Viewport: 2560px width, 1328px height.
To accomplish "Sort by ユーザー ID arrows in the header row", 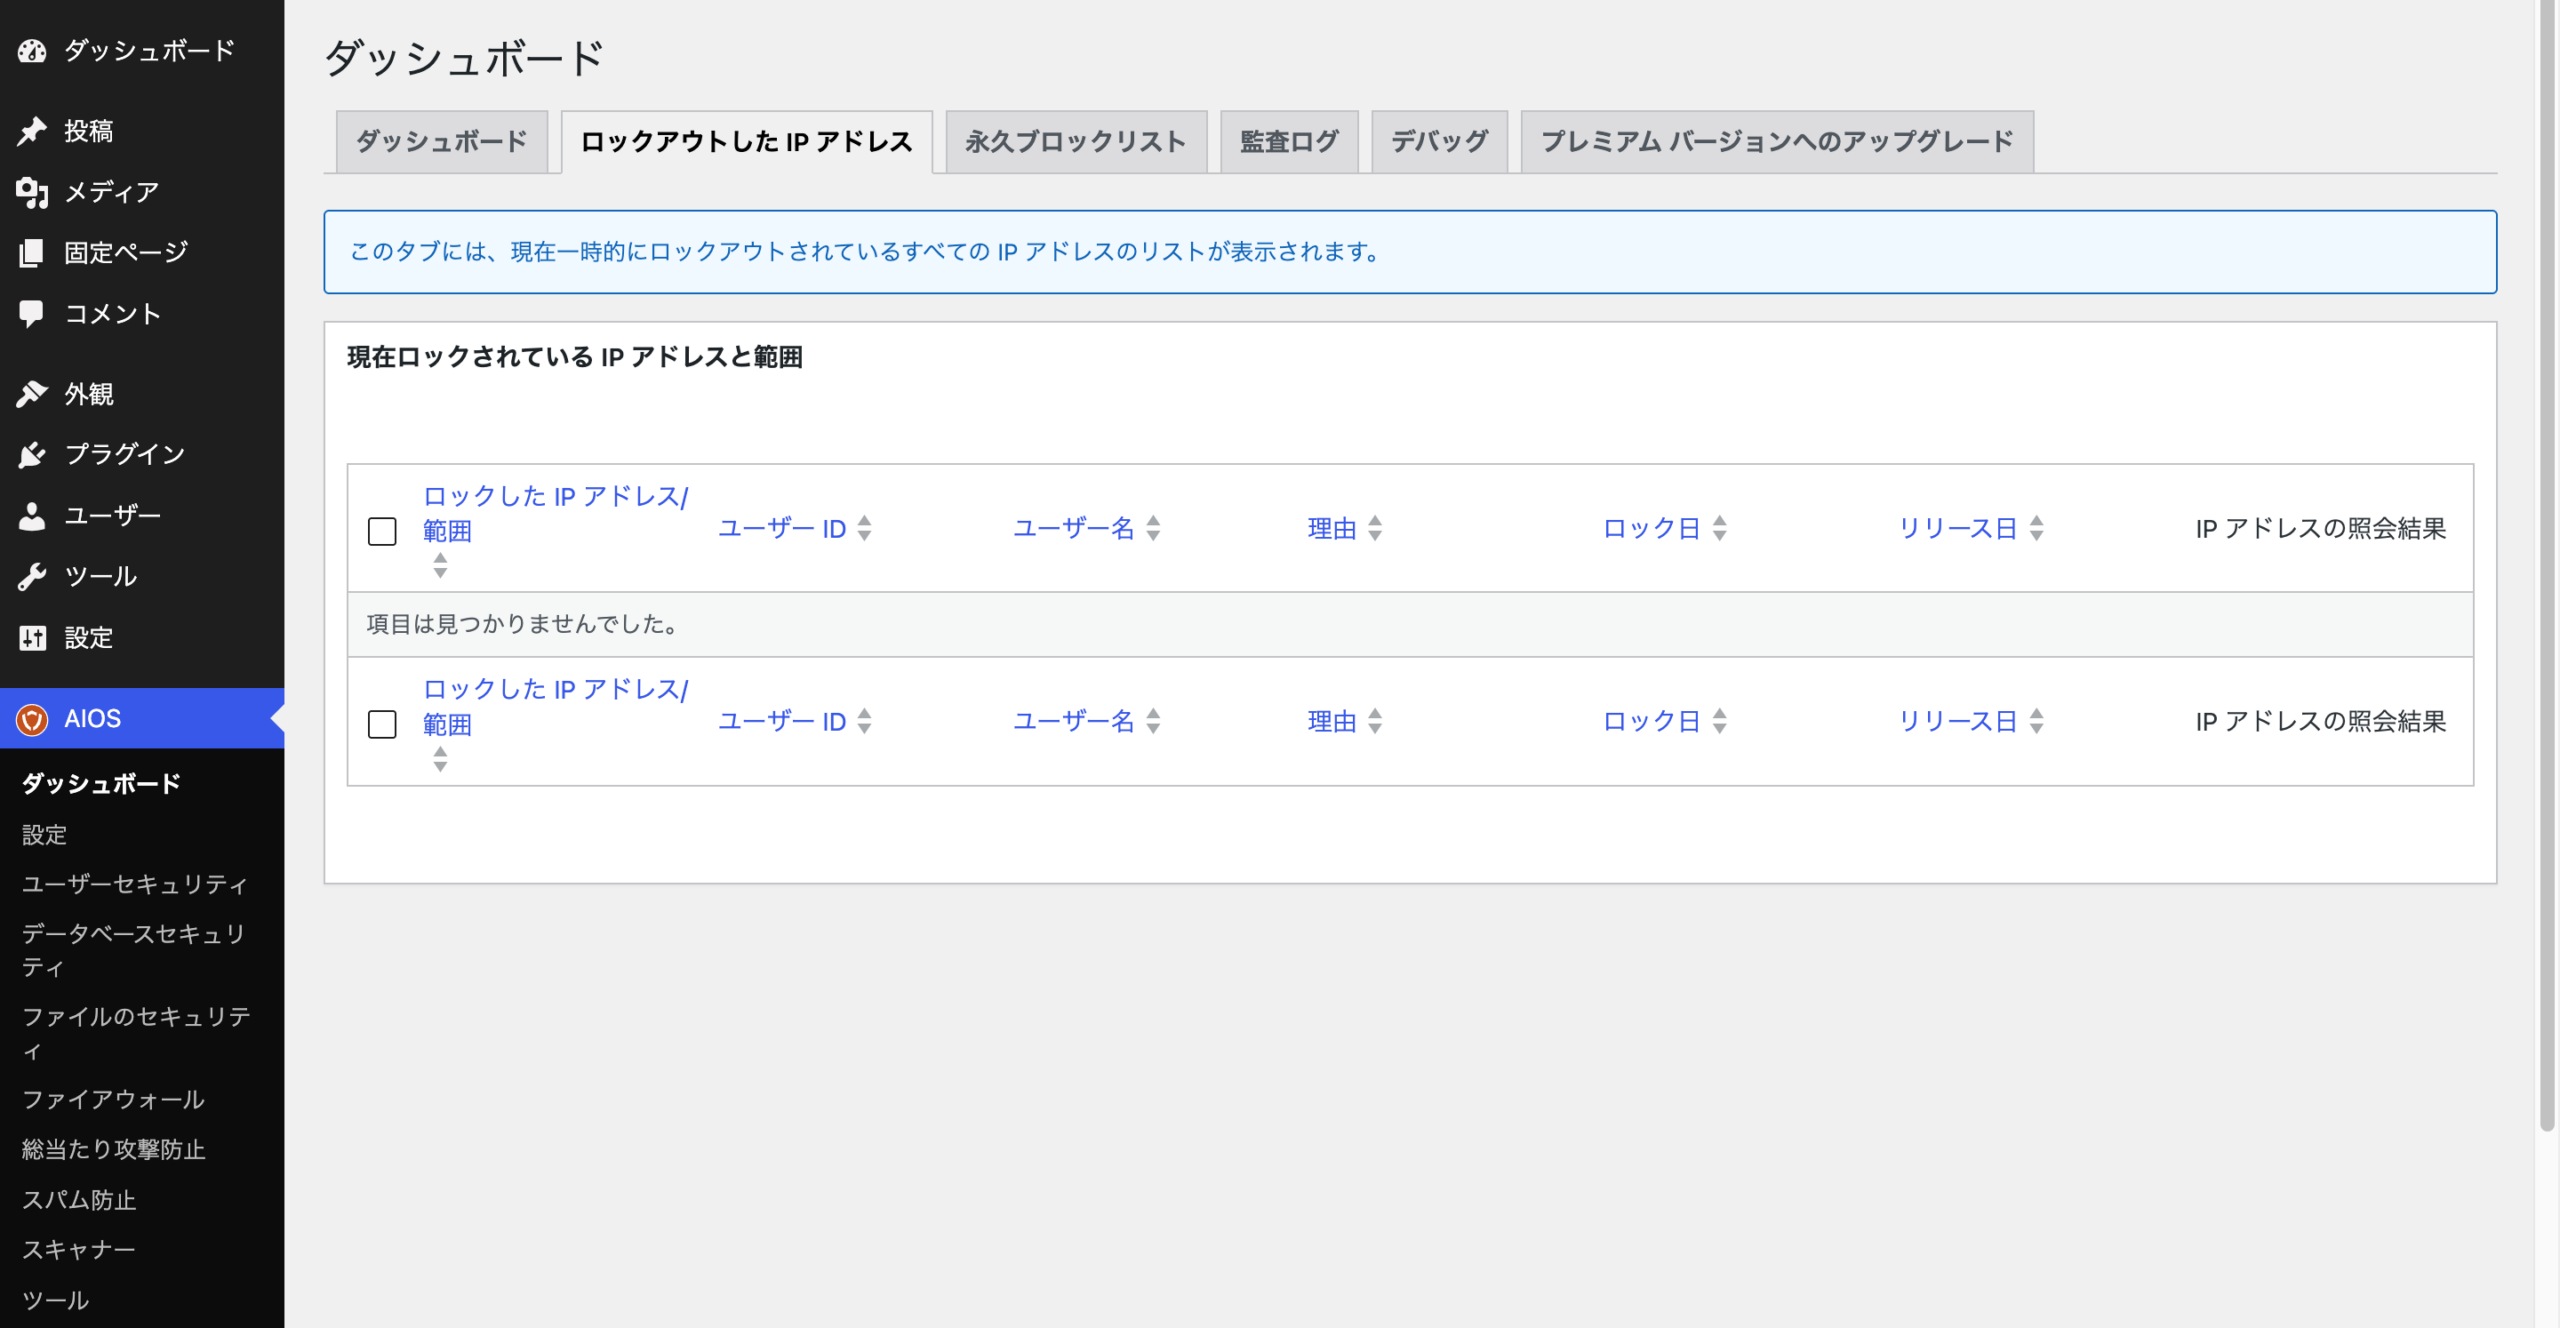I will point(865,528).
